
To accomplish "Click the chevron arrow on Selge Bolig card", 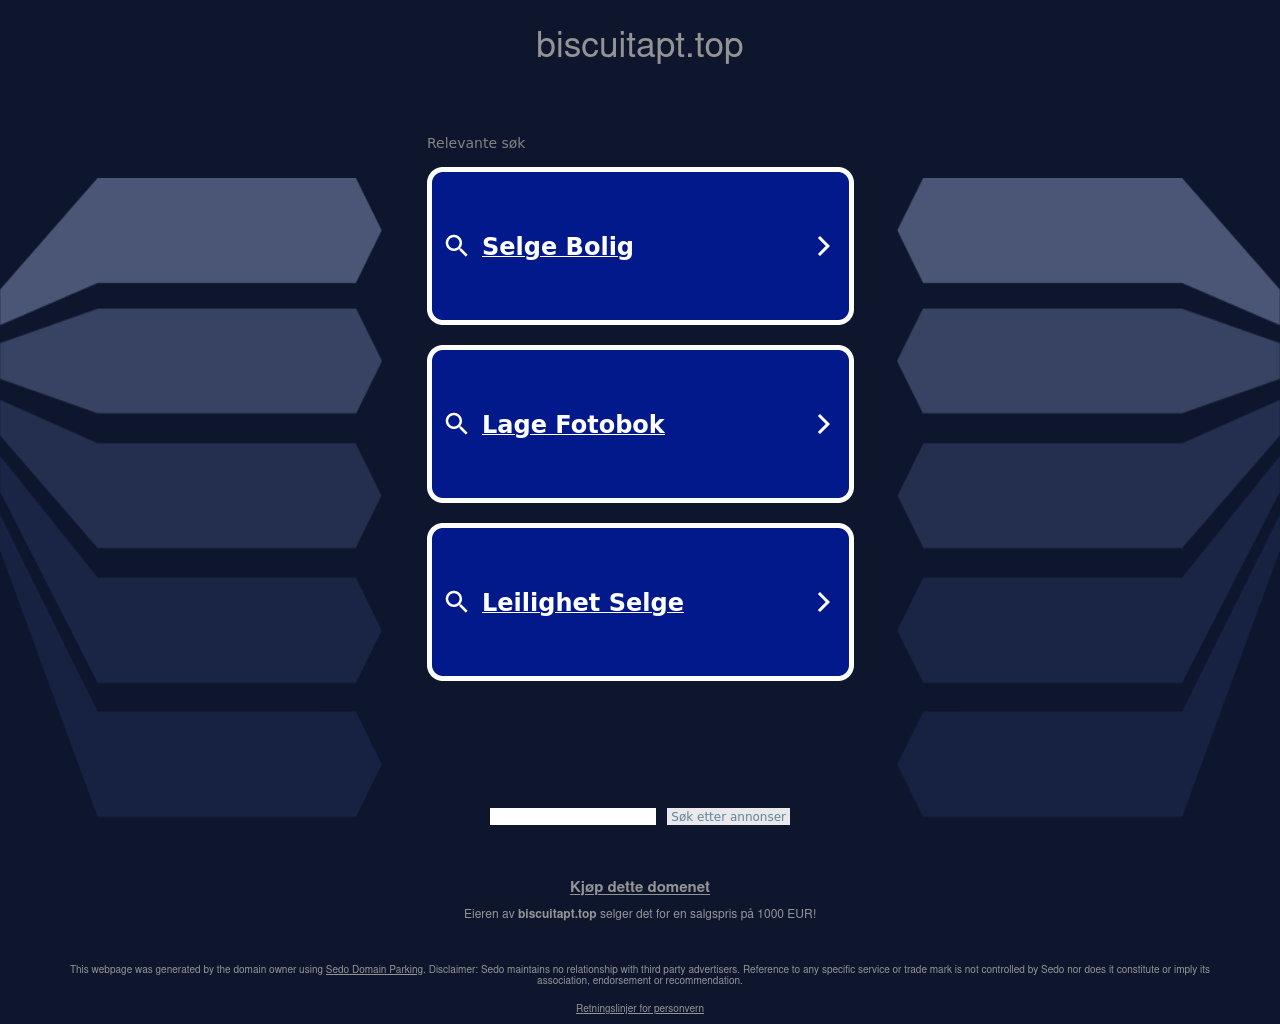I will click(824, 246).
